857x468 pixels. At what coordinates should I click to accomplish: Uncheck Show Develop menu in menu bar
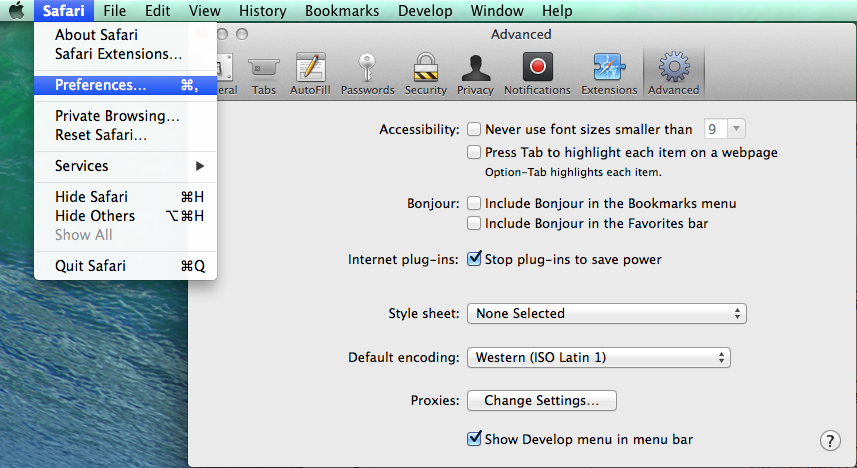[474, 438]
